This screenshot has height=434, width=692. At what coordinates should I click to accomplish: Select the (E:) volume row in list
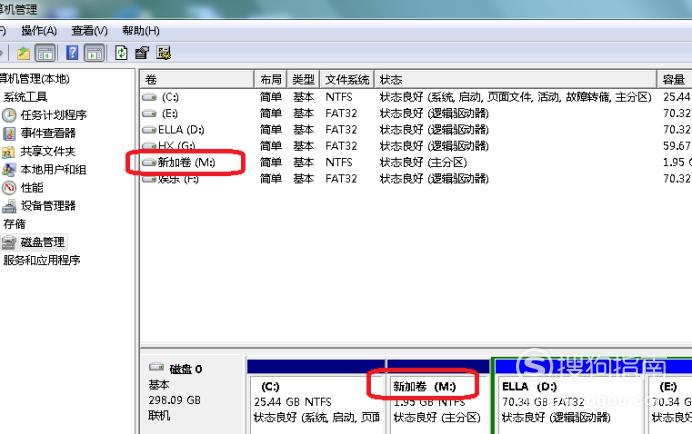(416, 113)
